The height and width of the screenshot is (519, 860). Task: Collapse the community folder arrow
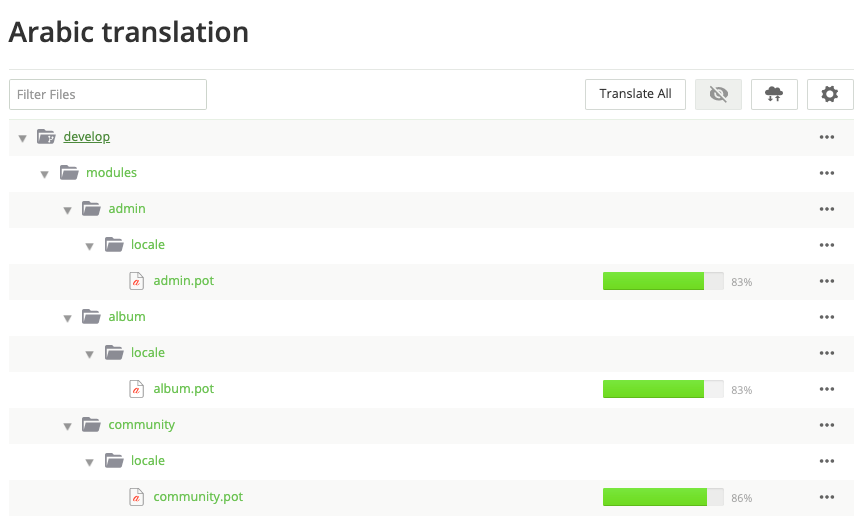tap(67, 426)
